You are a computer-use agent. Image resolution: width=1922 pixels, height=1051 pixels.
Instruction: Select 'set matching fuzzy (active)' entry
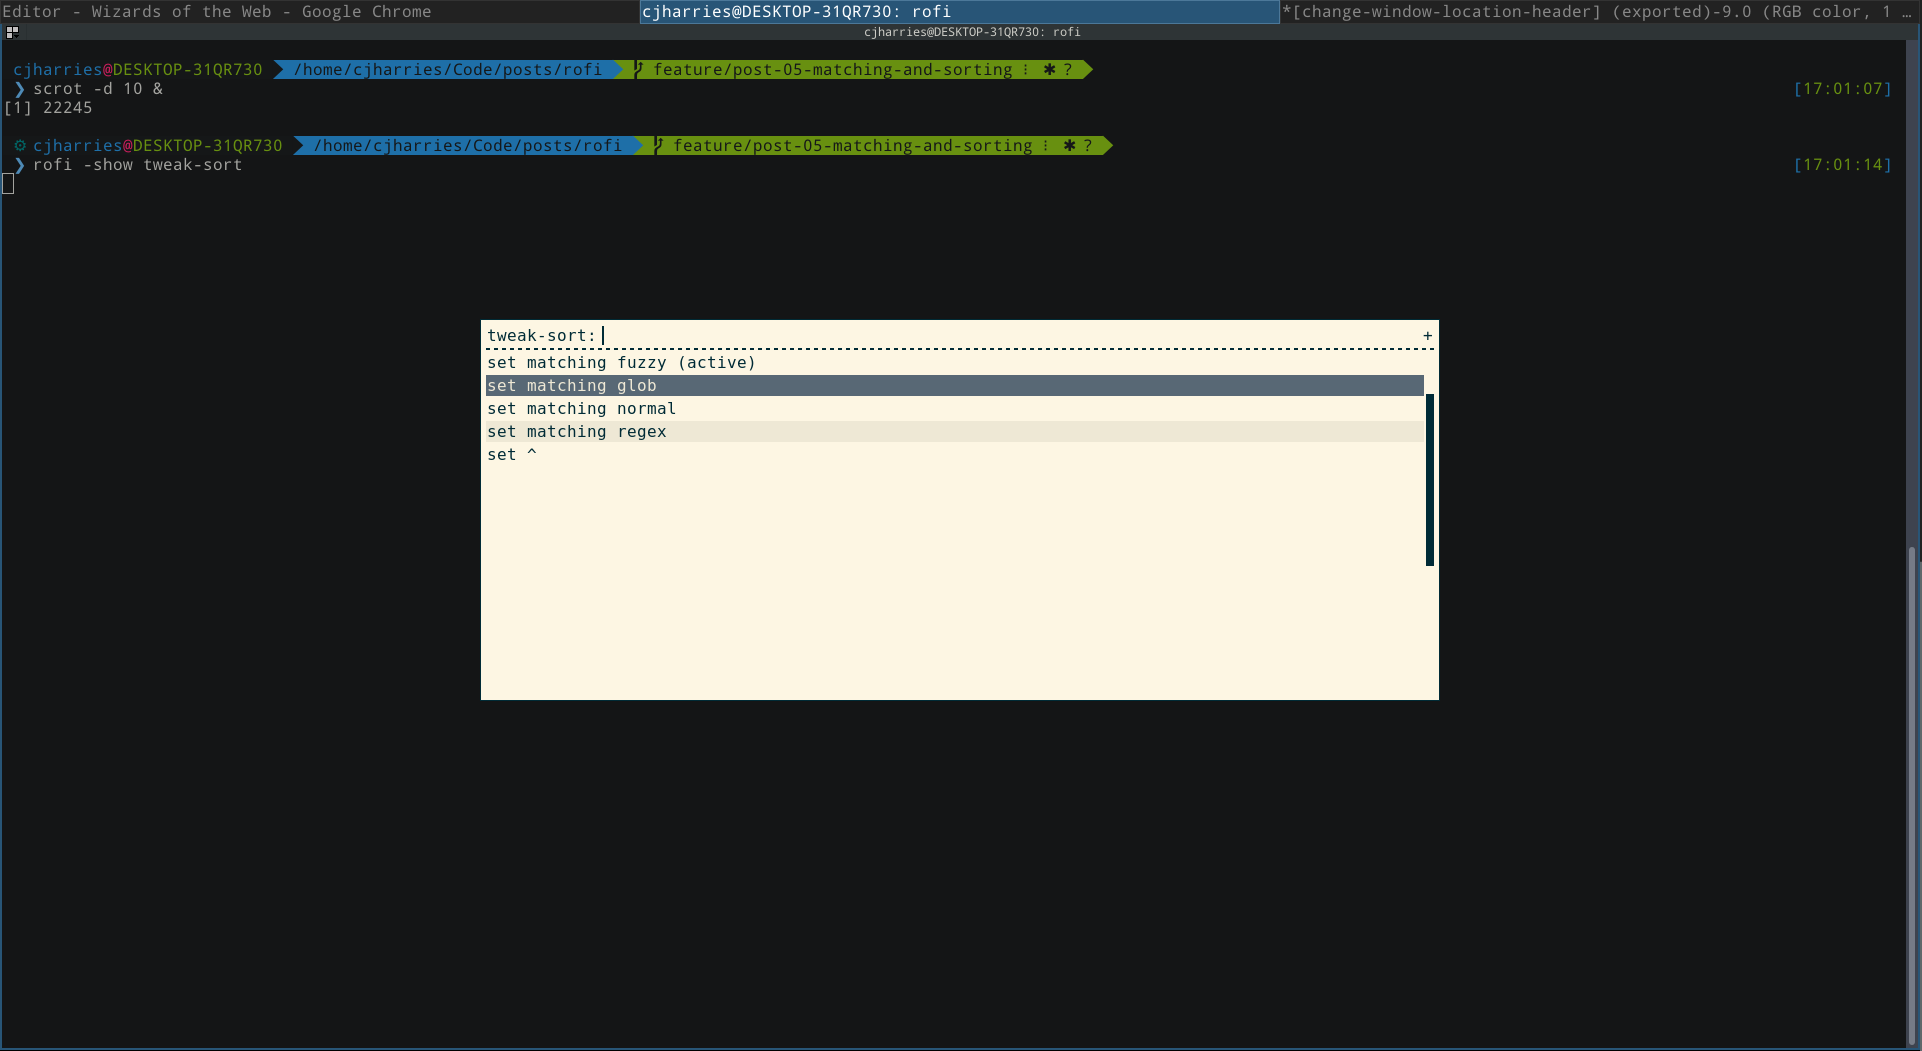pos(955,363)
